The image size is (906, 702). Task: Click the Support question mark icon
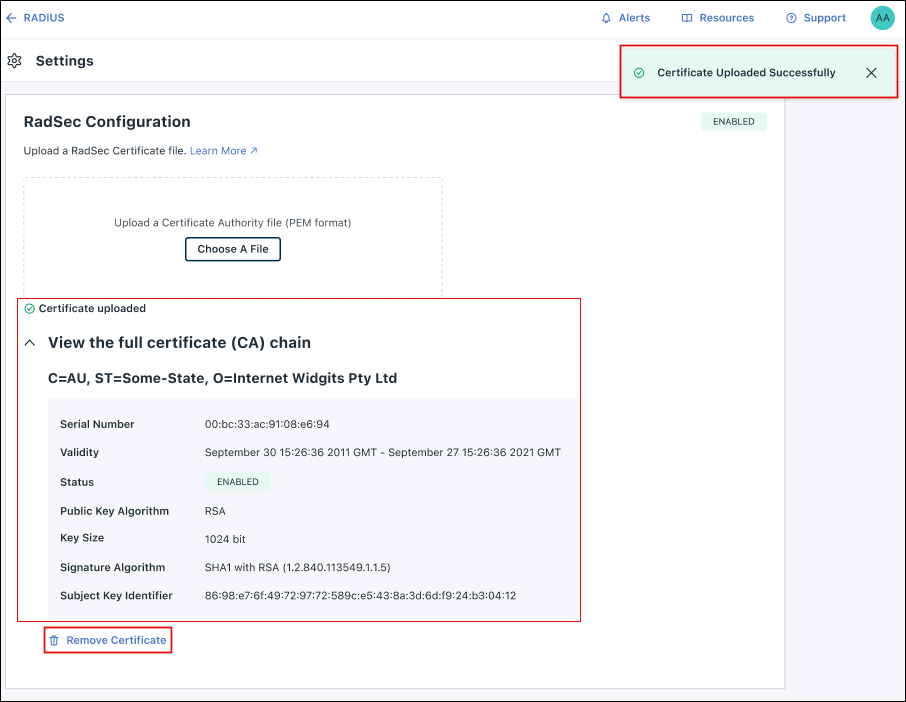[x=791, y=18]
